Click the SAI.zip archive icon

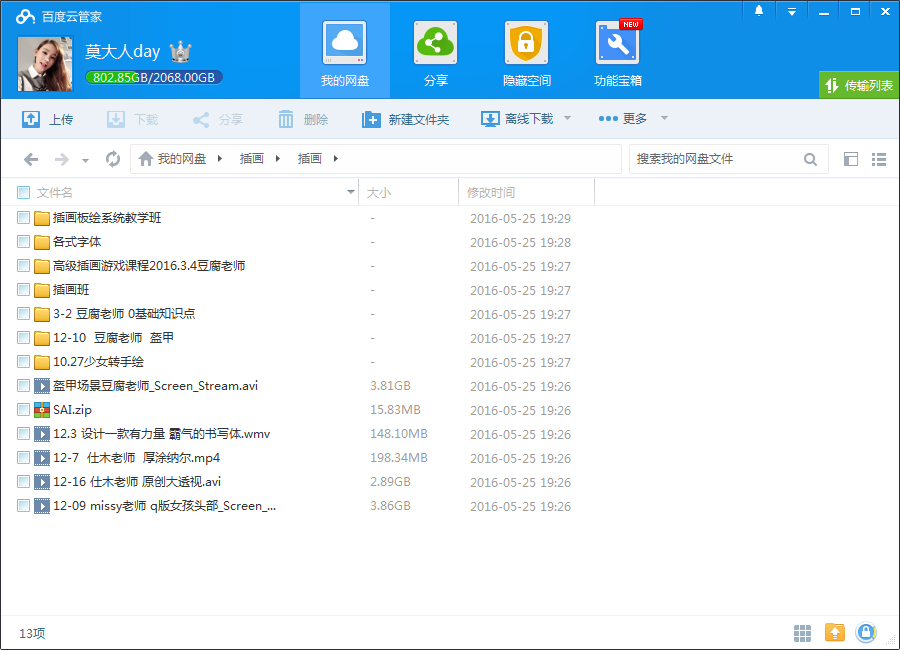(x=42, y=410)
